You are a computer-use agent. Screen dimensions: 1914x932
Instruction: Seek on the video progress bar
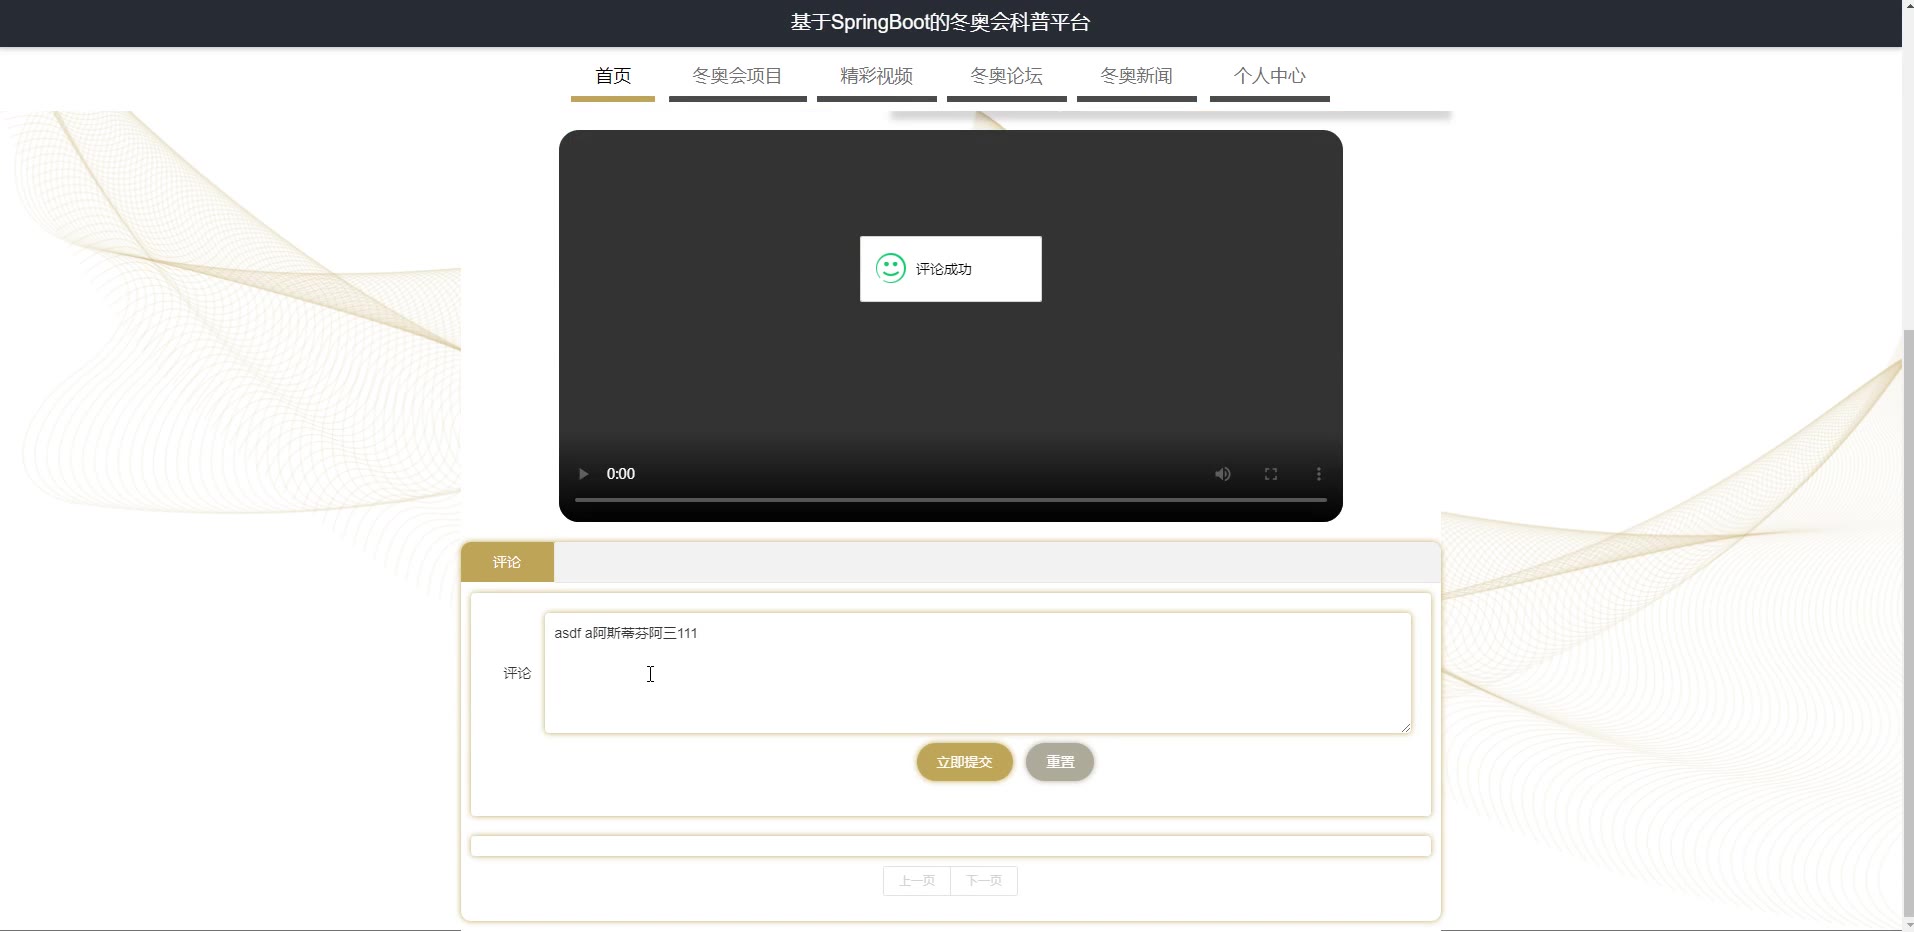coord(950,499)
